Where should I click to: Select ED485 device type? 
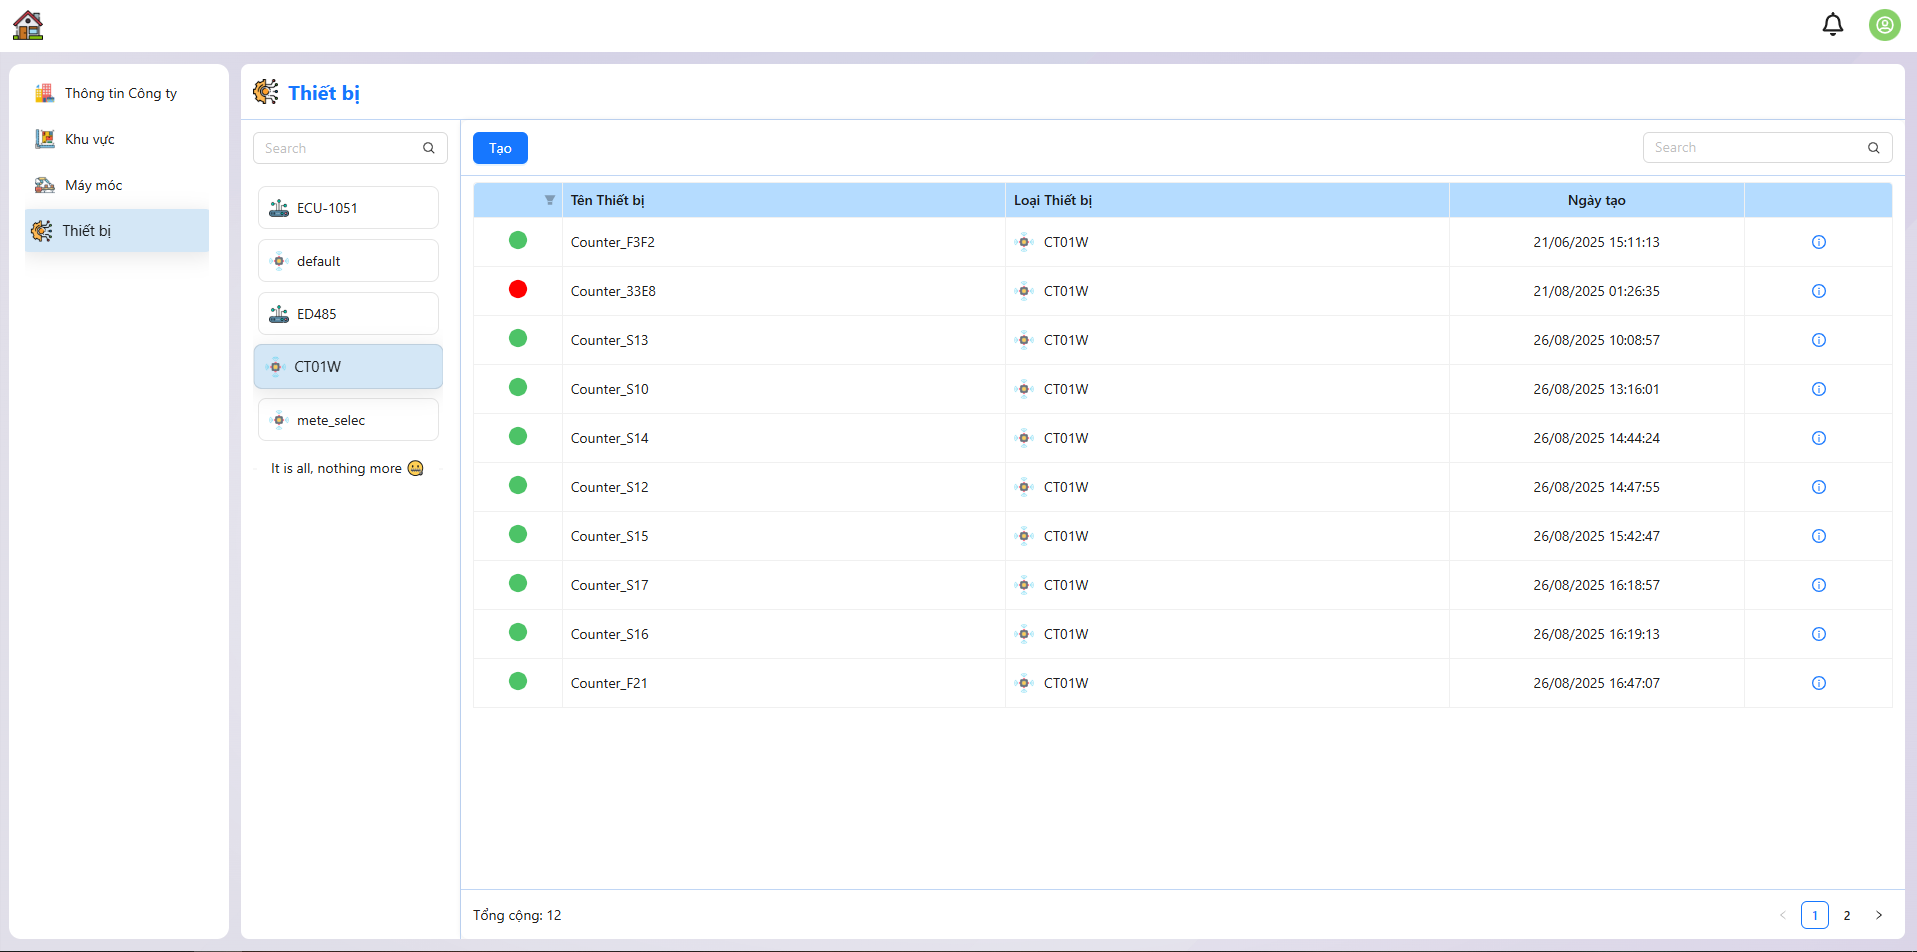(x=348, y=314)
